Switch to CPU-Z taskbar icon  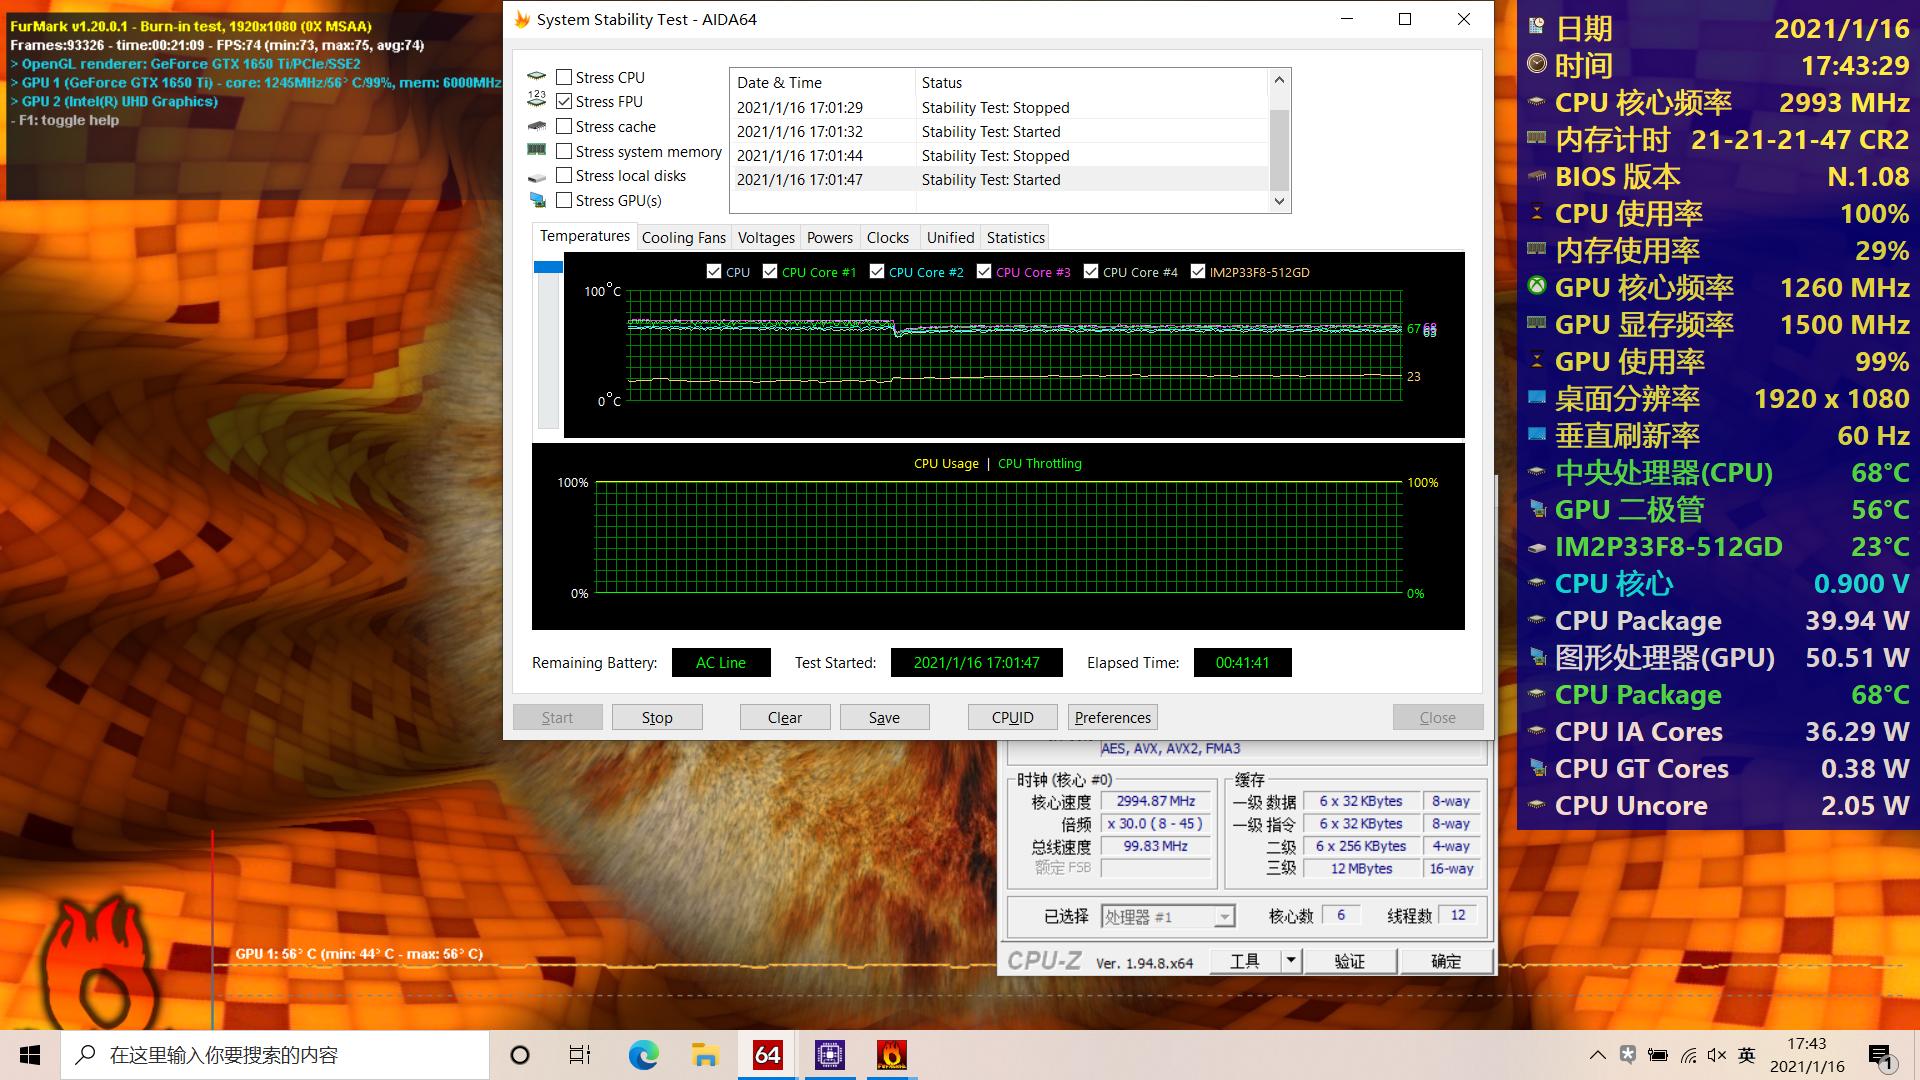pos(829,1055)
